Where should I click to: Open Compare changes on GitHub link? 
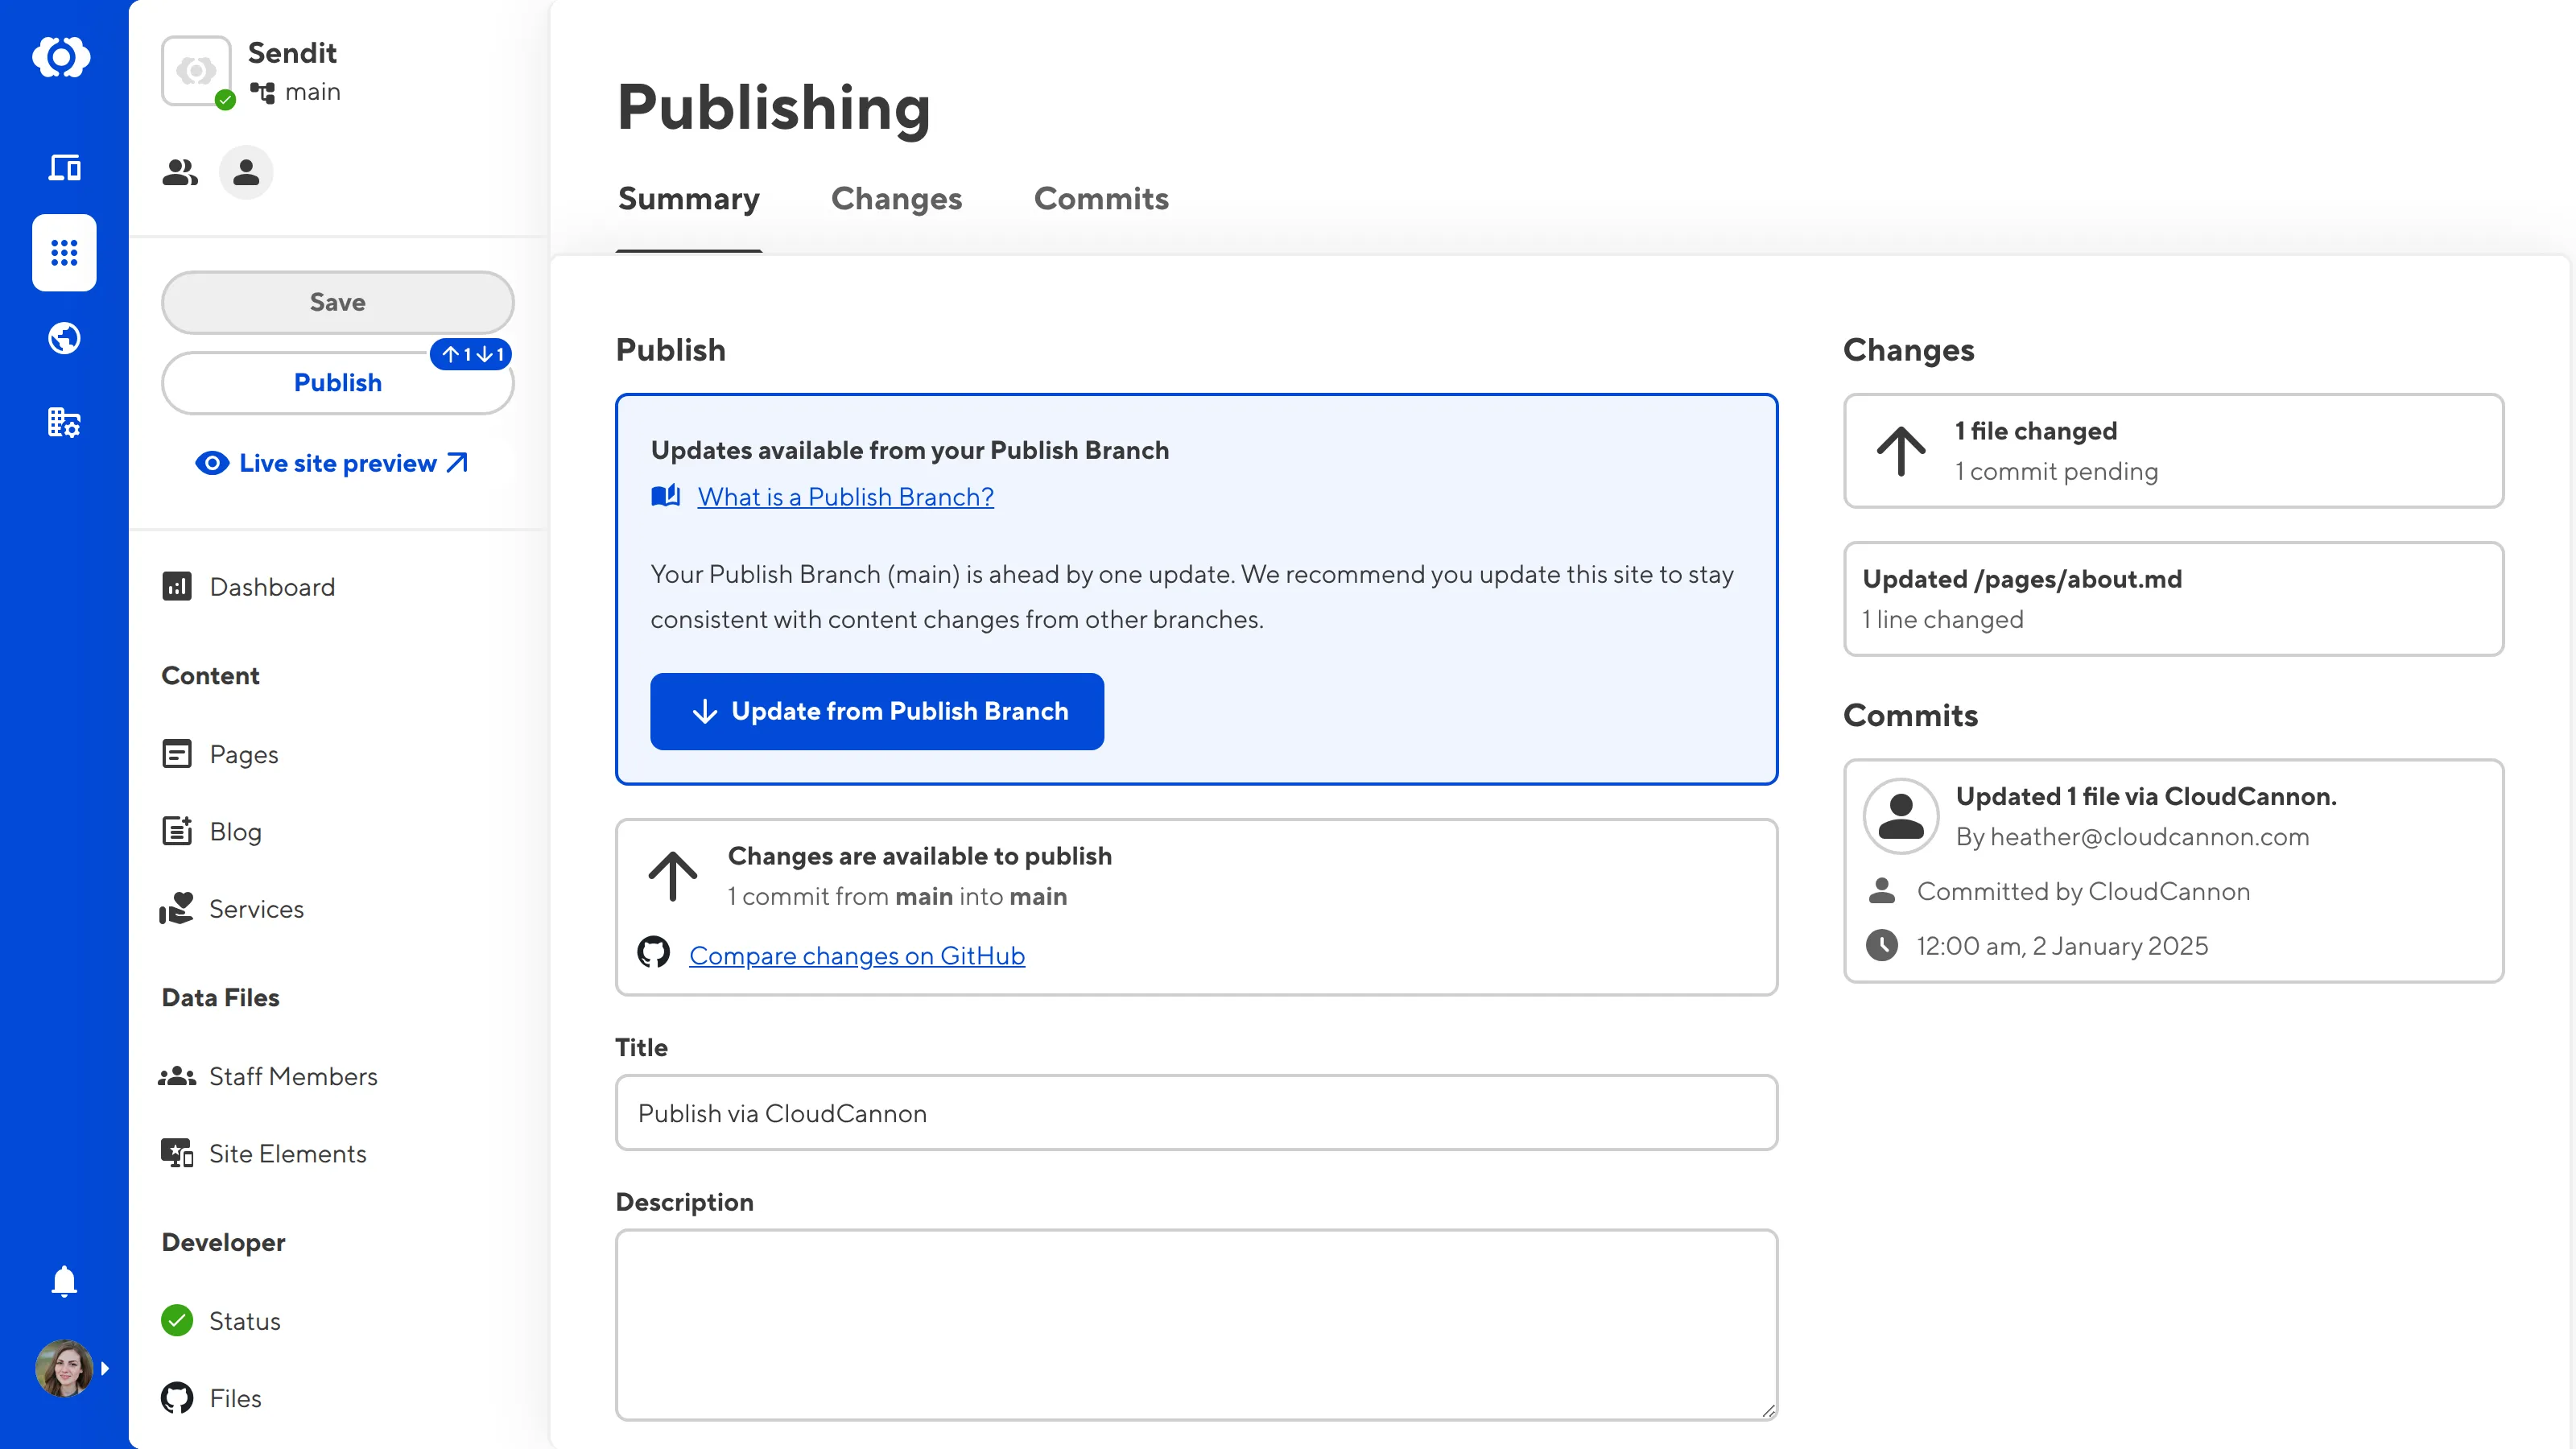coord(856,956)
